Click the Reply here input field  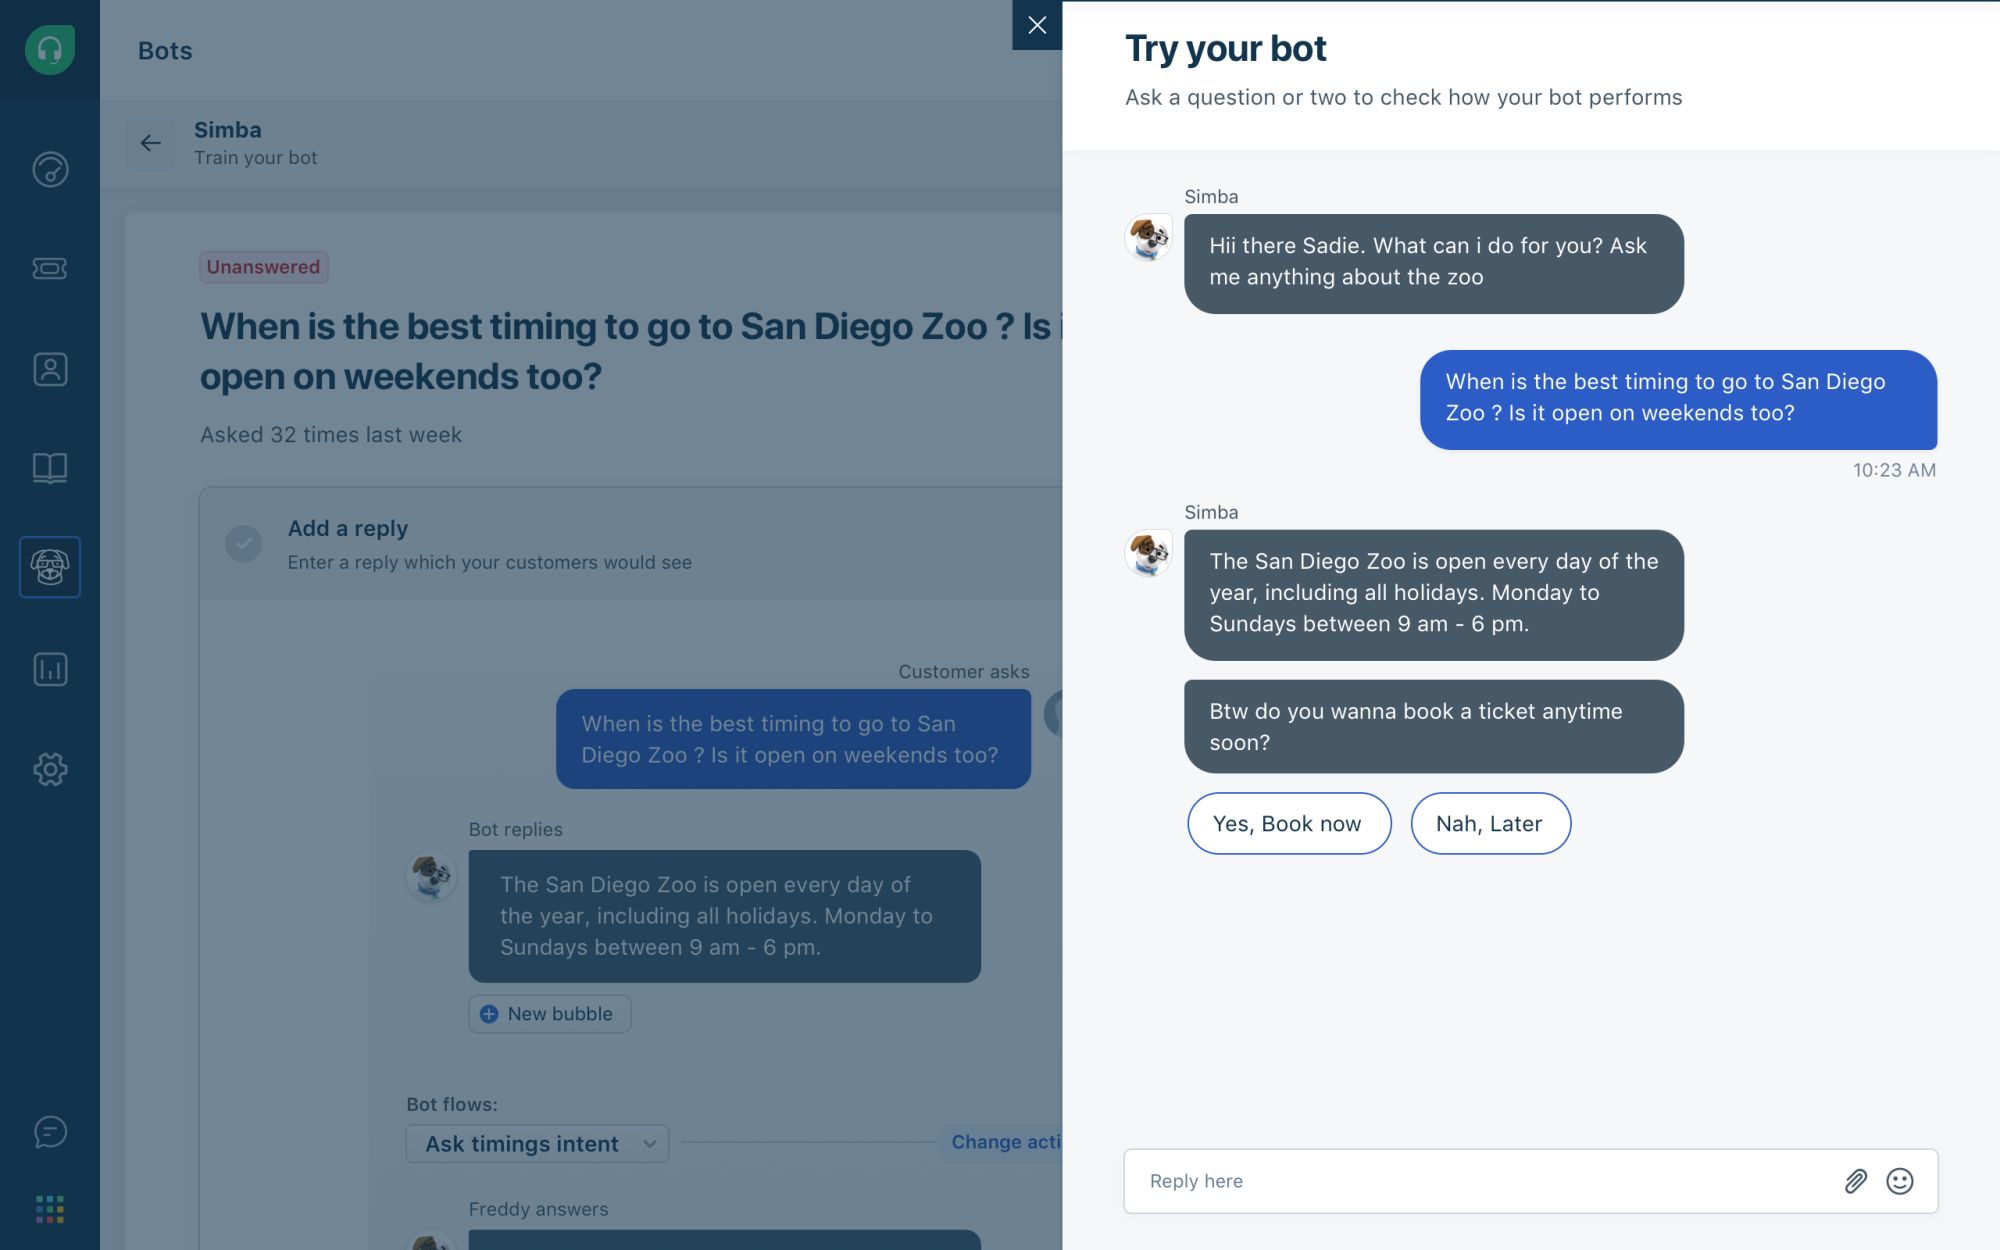tap(1450, 1181)
